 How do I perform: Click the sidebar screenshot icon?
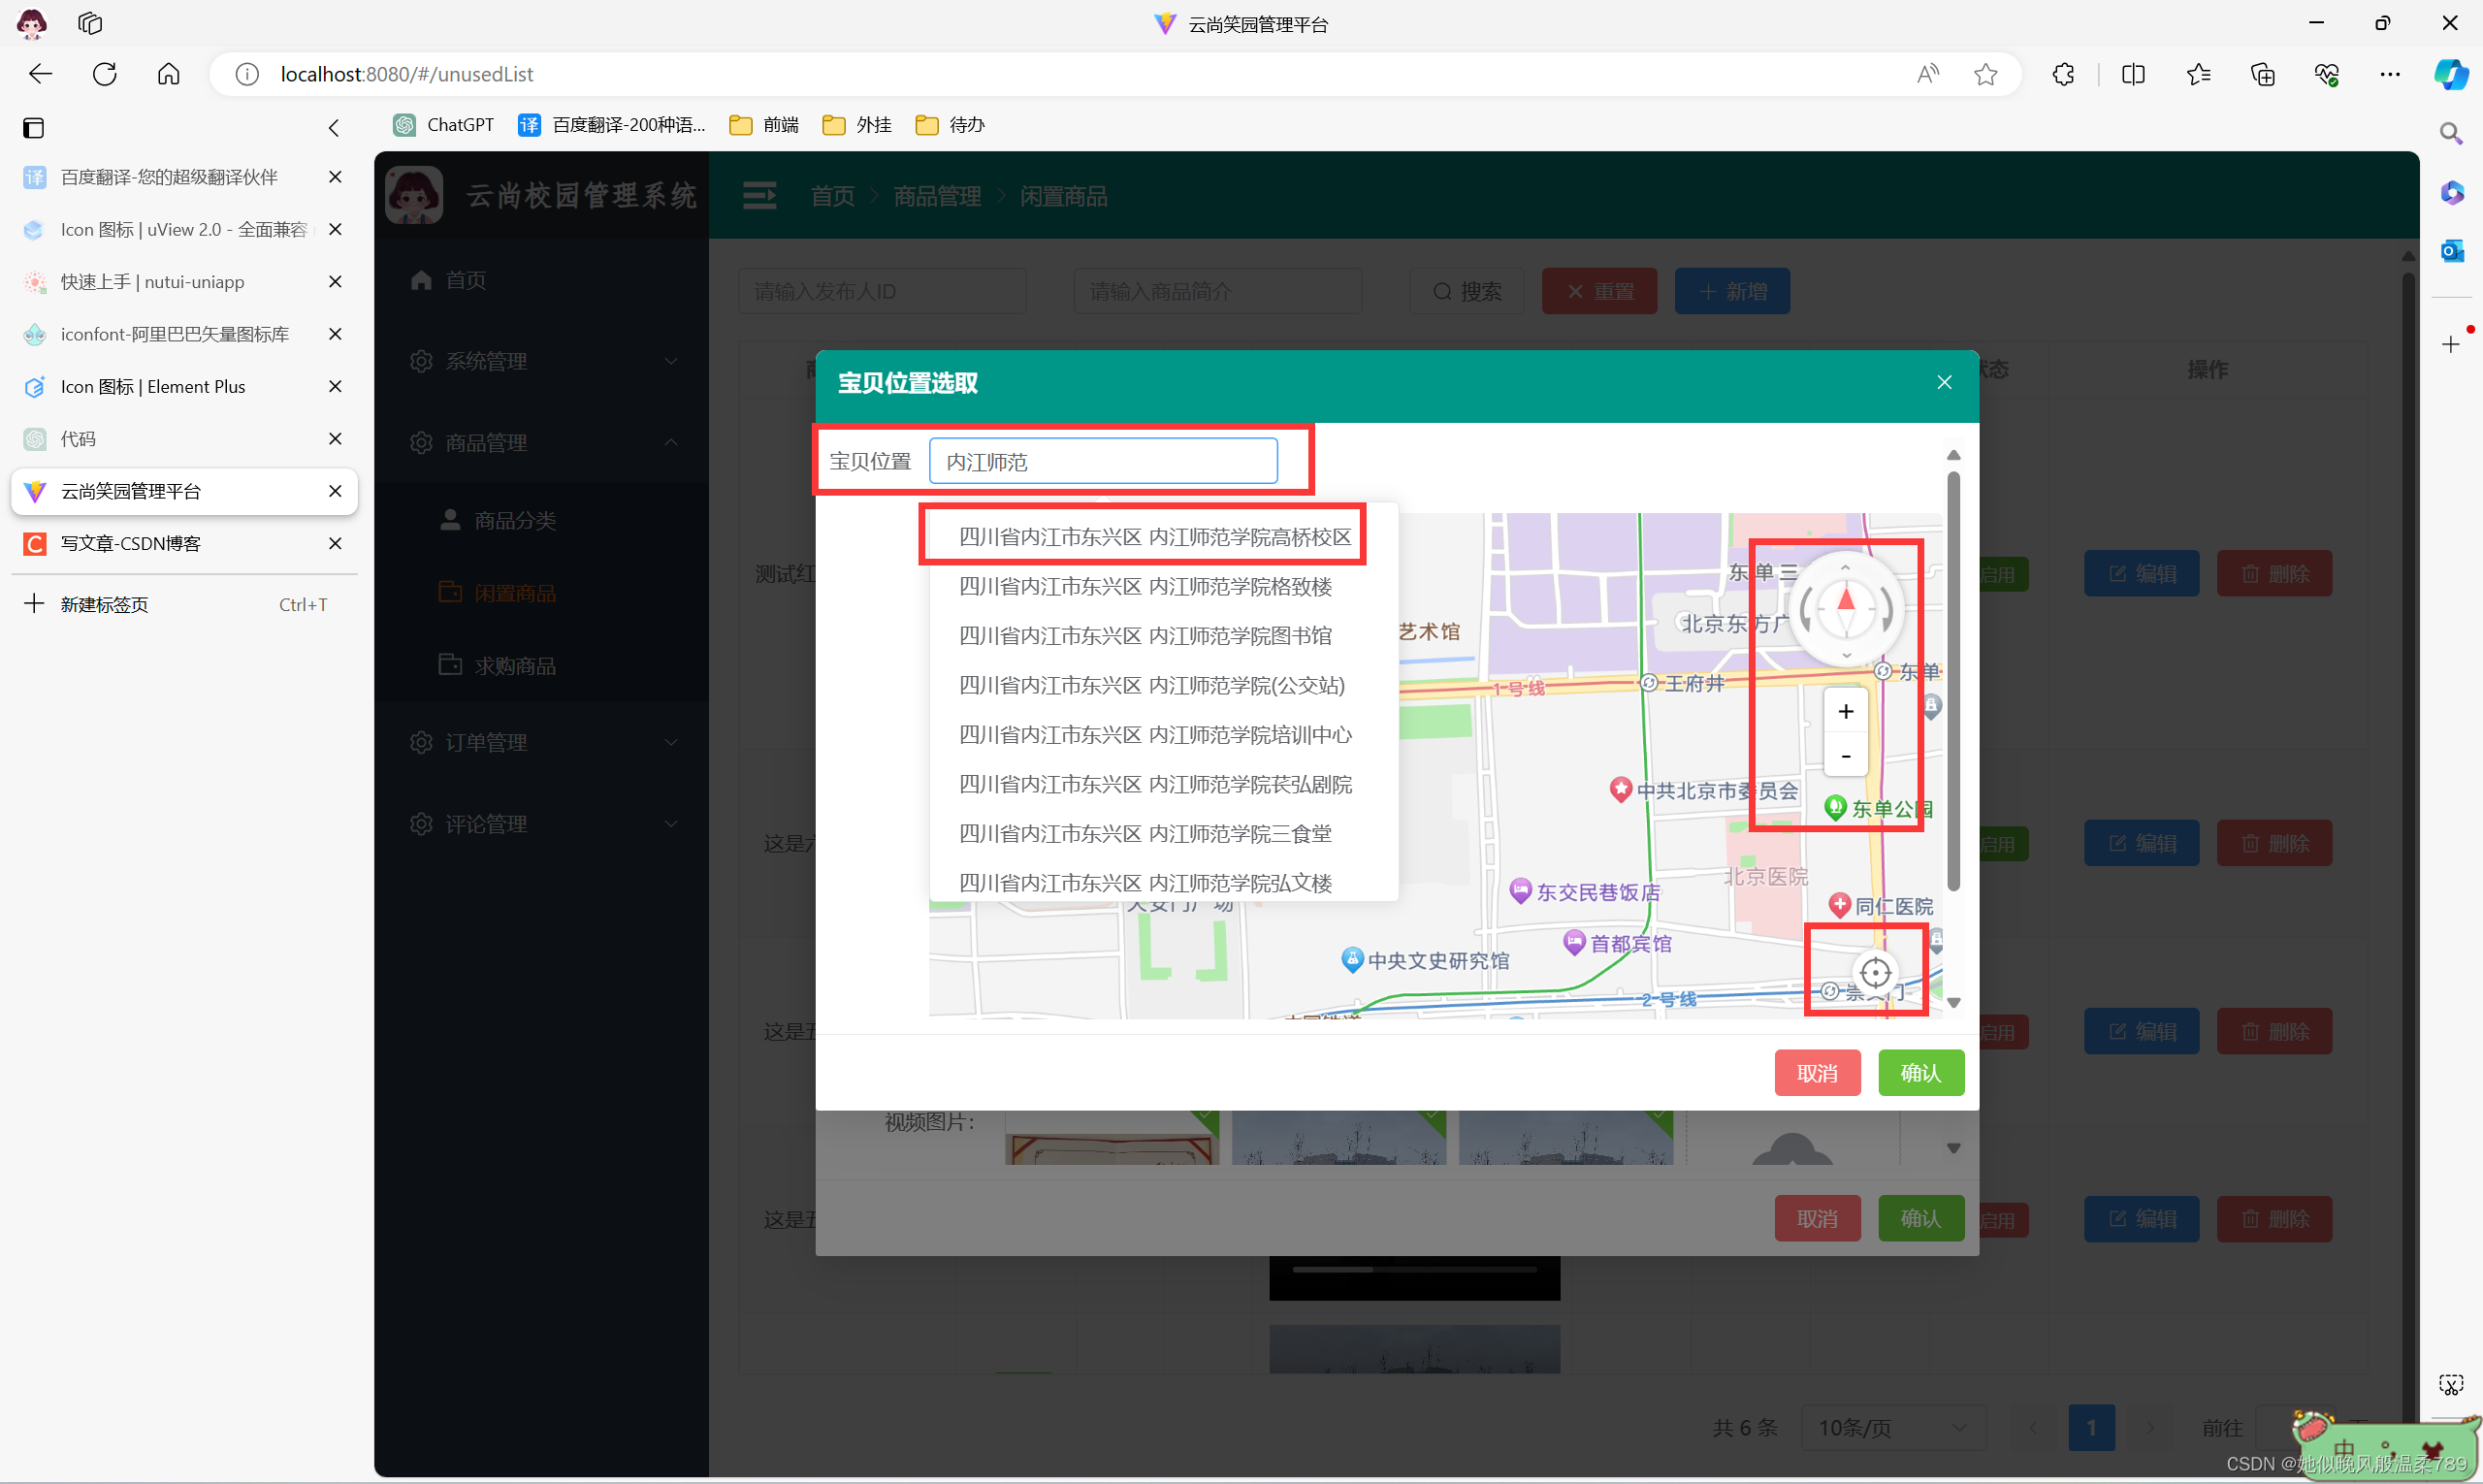click(x=2450, y=1384)
